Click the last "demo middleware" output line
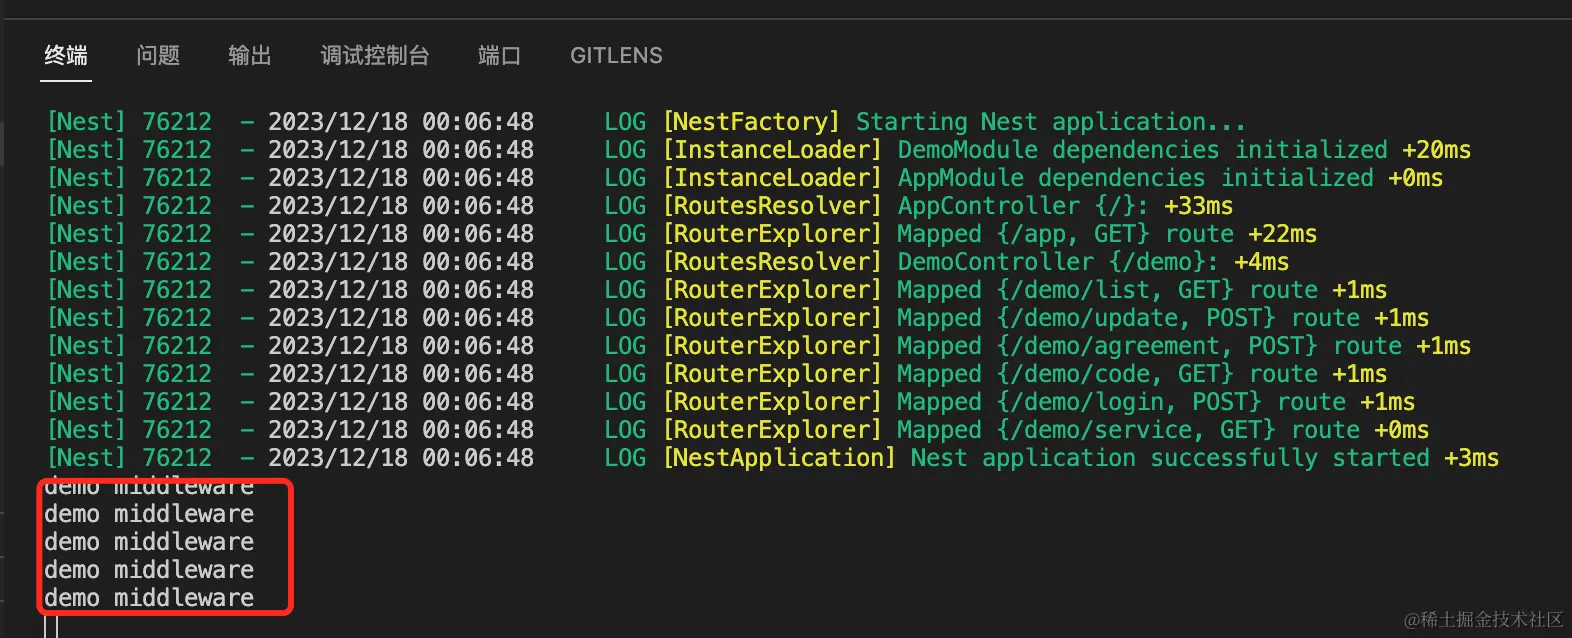This screenshot has width=1572, height=638. (x=149, y=598)
